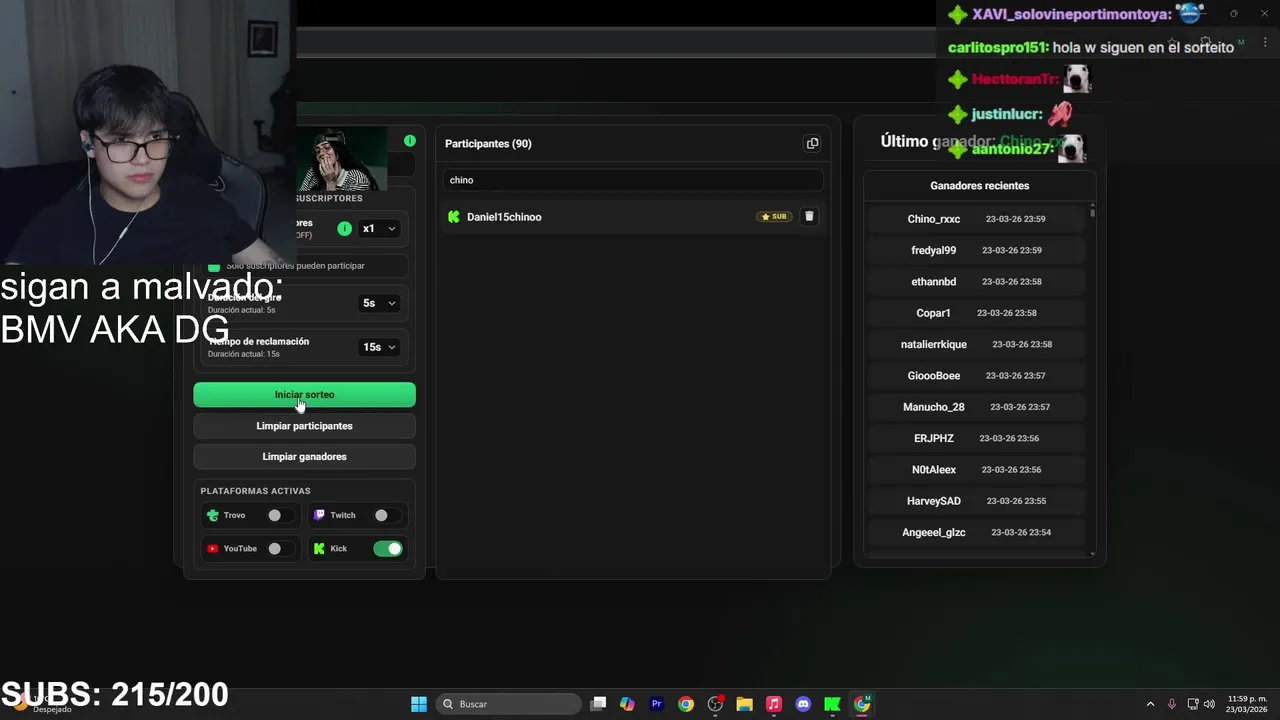Image resolution: width=1280 pixels, height=720 pixels.
Task: Click the participant search field containing chino
Action: [x=633, y=180]
